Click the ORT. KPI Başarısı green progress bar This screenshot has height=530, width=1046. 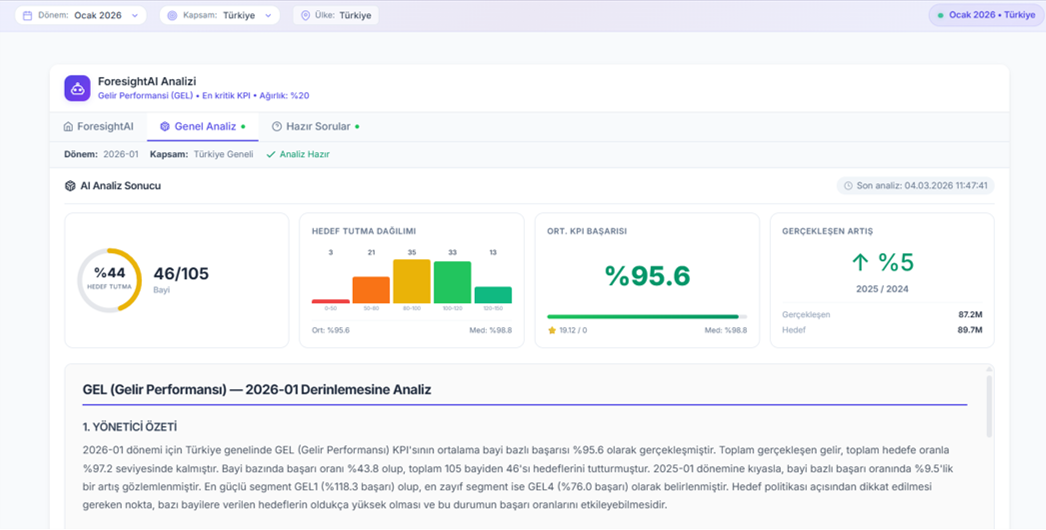[x=646, y=316]
